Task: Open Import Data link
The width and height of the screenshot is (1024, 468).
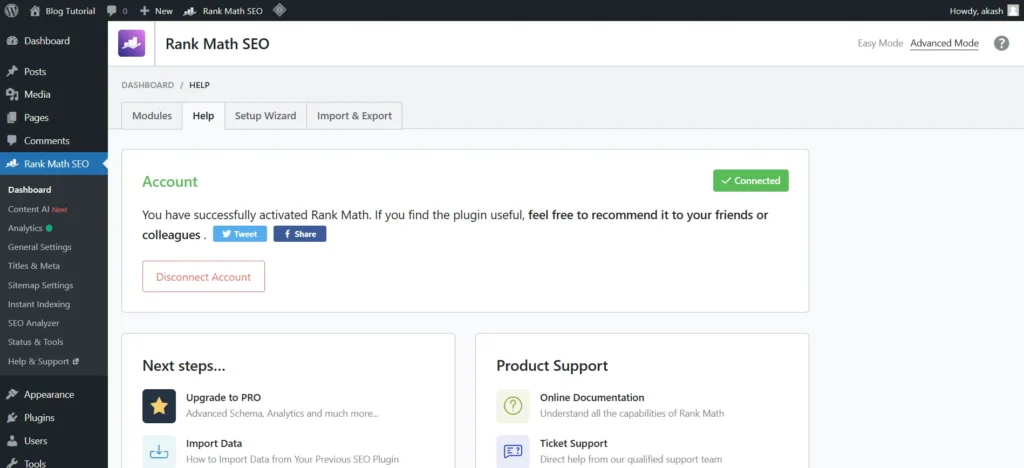Action: (214, 443)
